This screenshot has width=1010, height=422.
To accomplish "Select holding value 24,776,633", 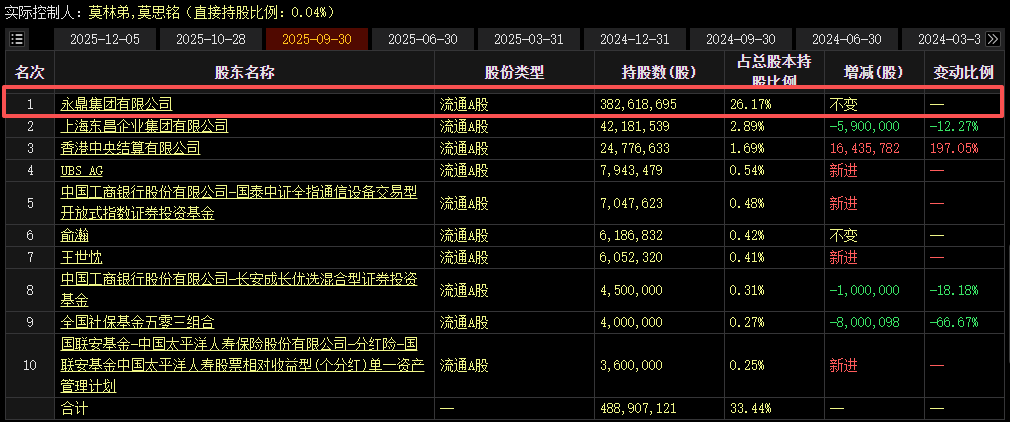I will (x=636, y=148).
